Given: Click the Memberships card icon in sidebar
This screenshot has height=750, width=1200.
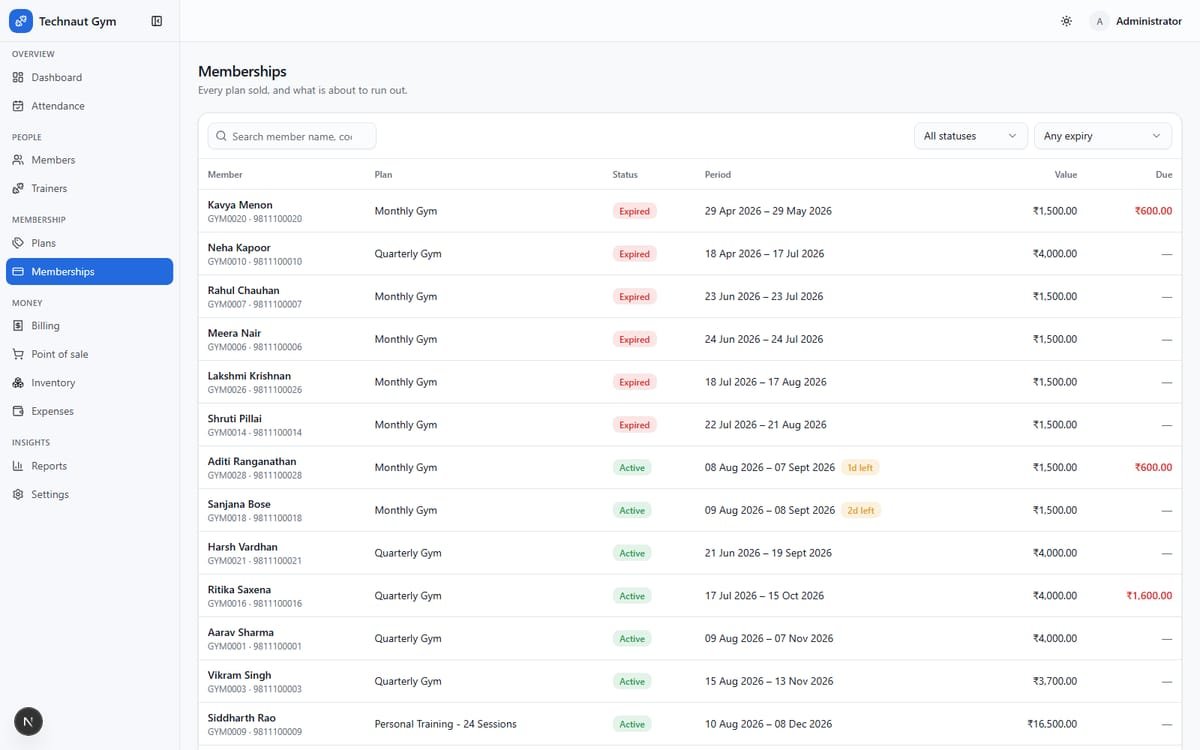Looking at the screenshot, I should coord(18,271).
